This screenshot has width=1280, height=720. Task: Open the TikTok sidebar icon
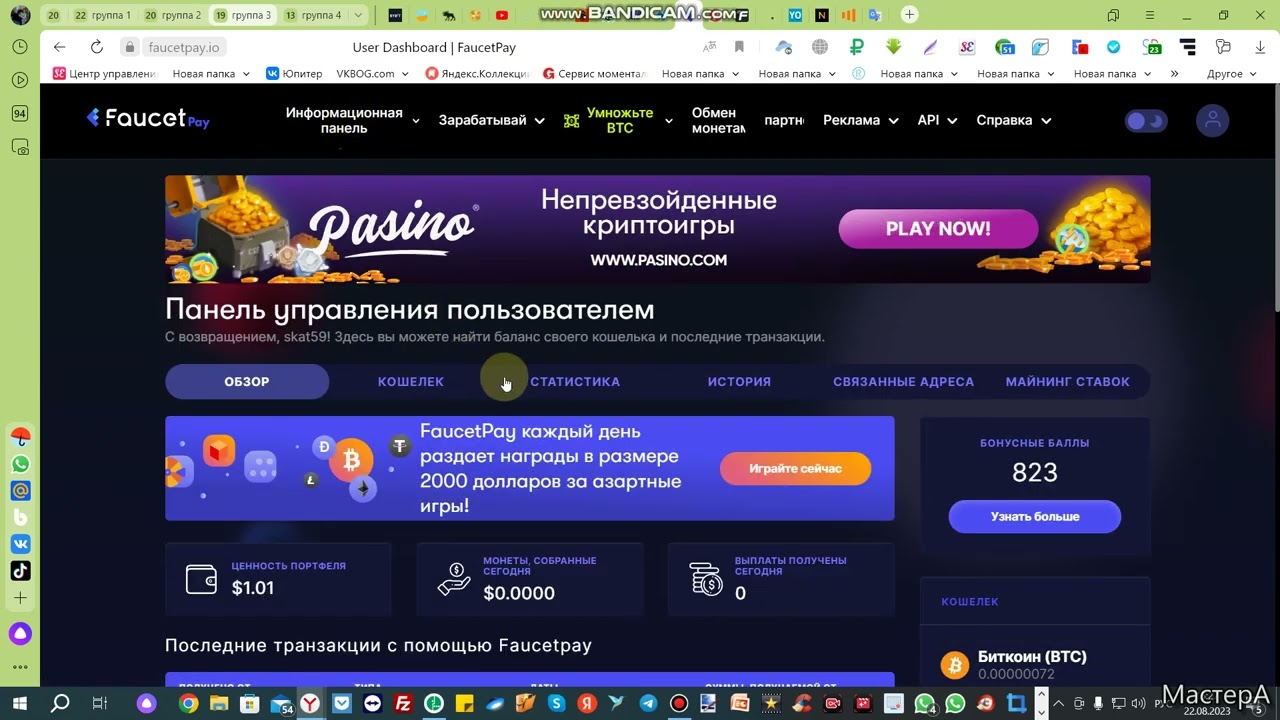tap(20, 571)
